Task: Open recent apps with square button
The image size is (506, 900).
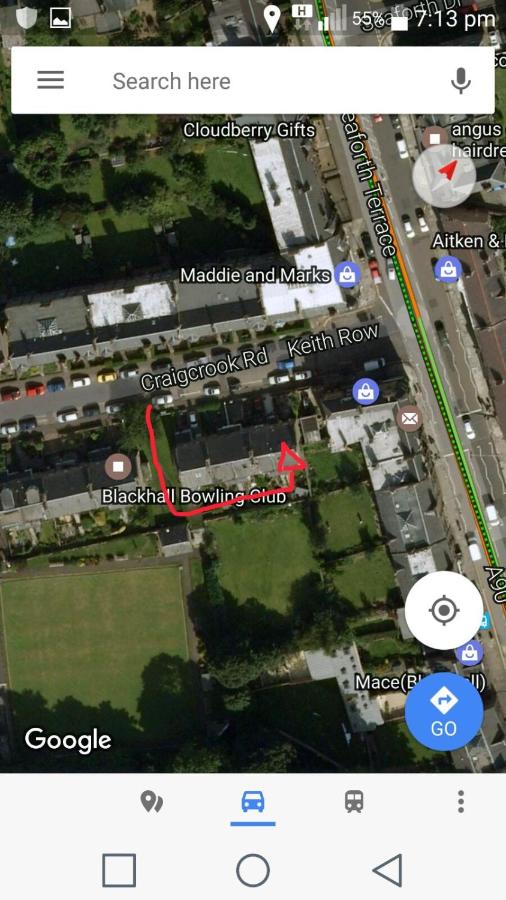Action: (x=119, y=870)
